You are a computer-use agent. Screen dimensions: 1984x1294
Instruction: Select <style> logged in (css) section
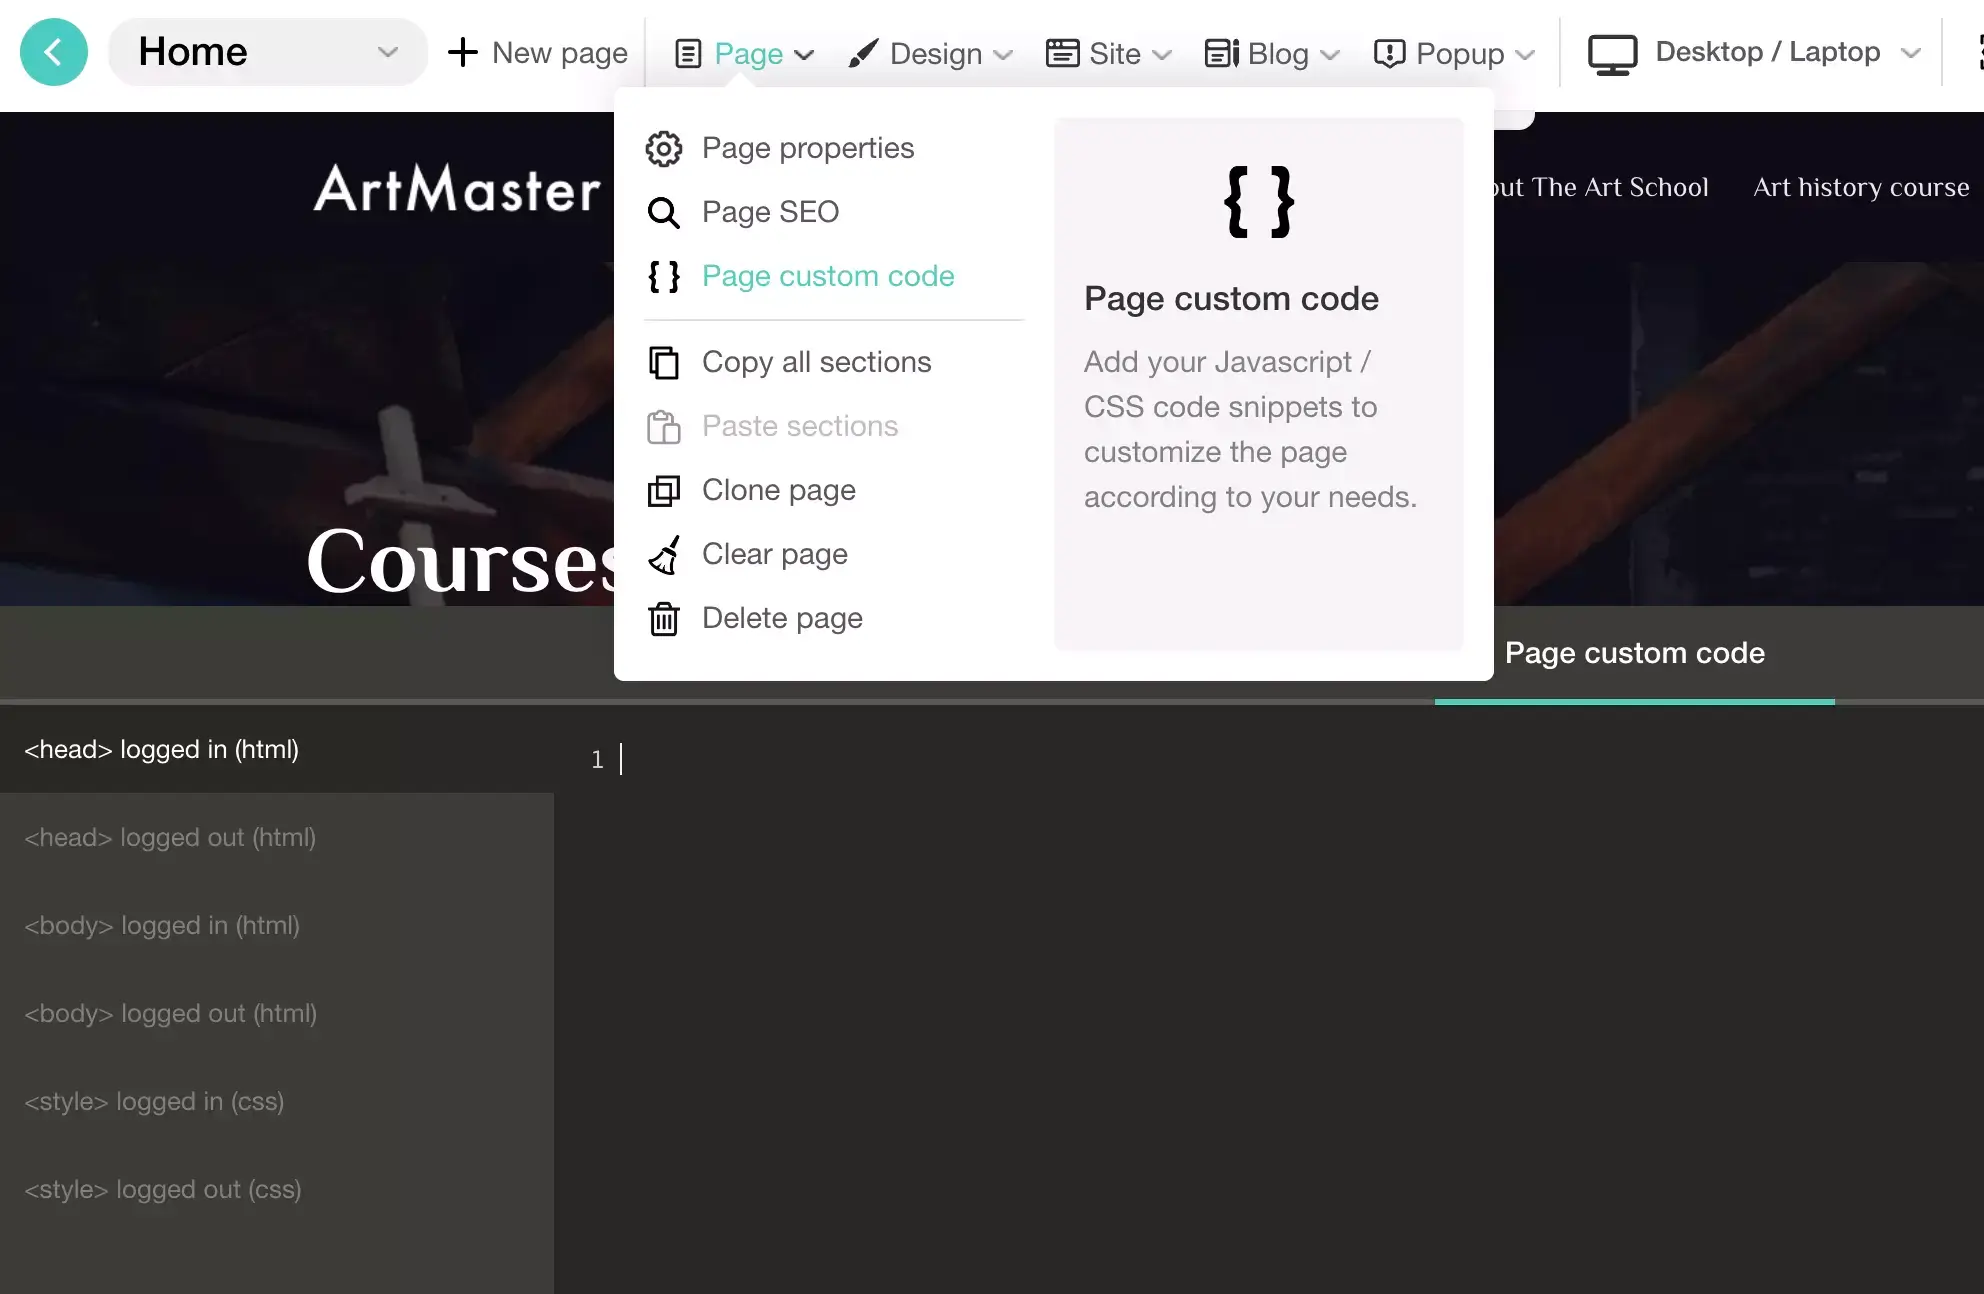point(277,1101)
